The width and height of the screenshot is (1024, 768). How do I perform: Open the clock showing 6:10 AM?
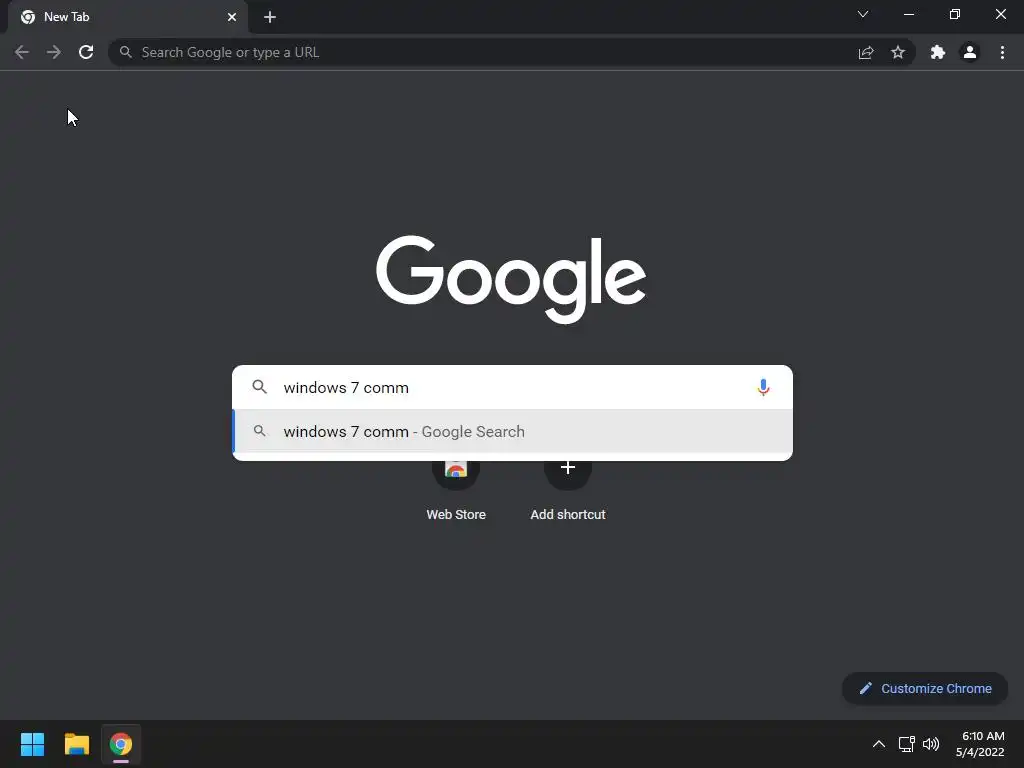(980, 744)
